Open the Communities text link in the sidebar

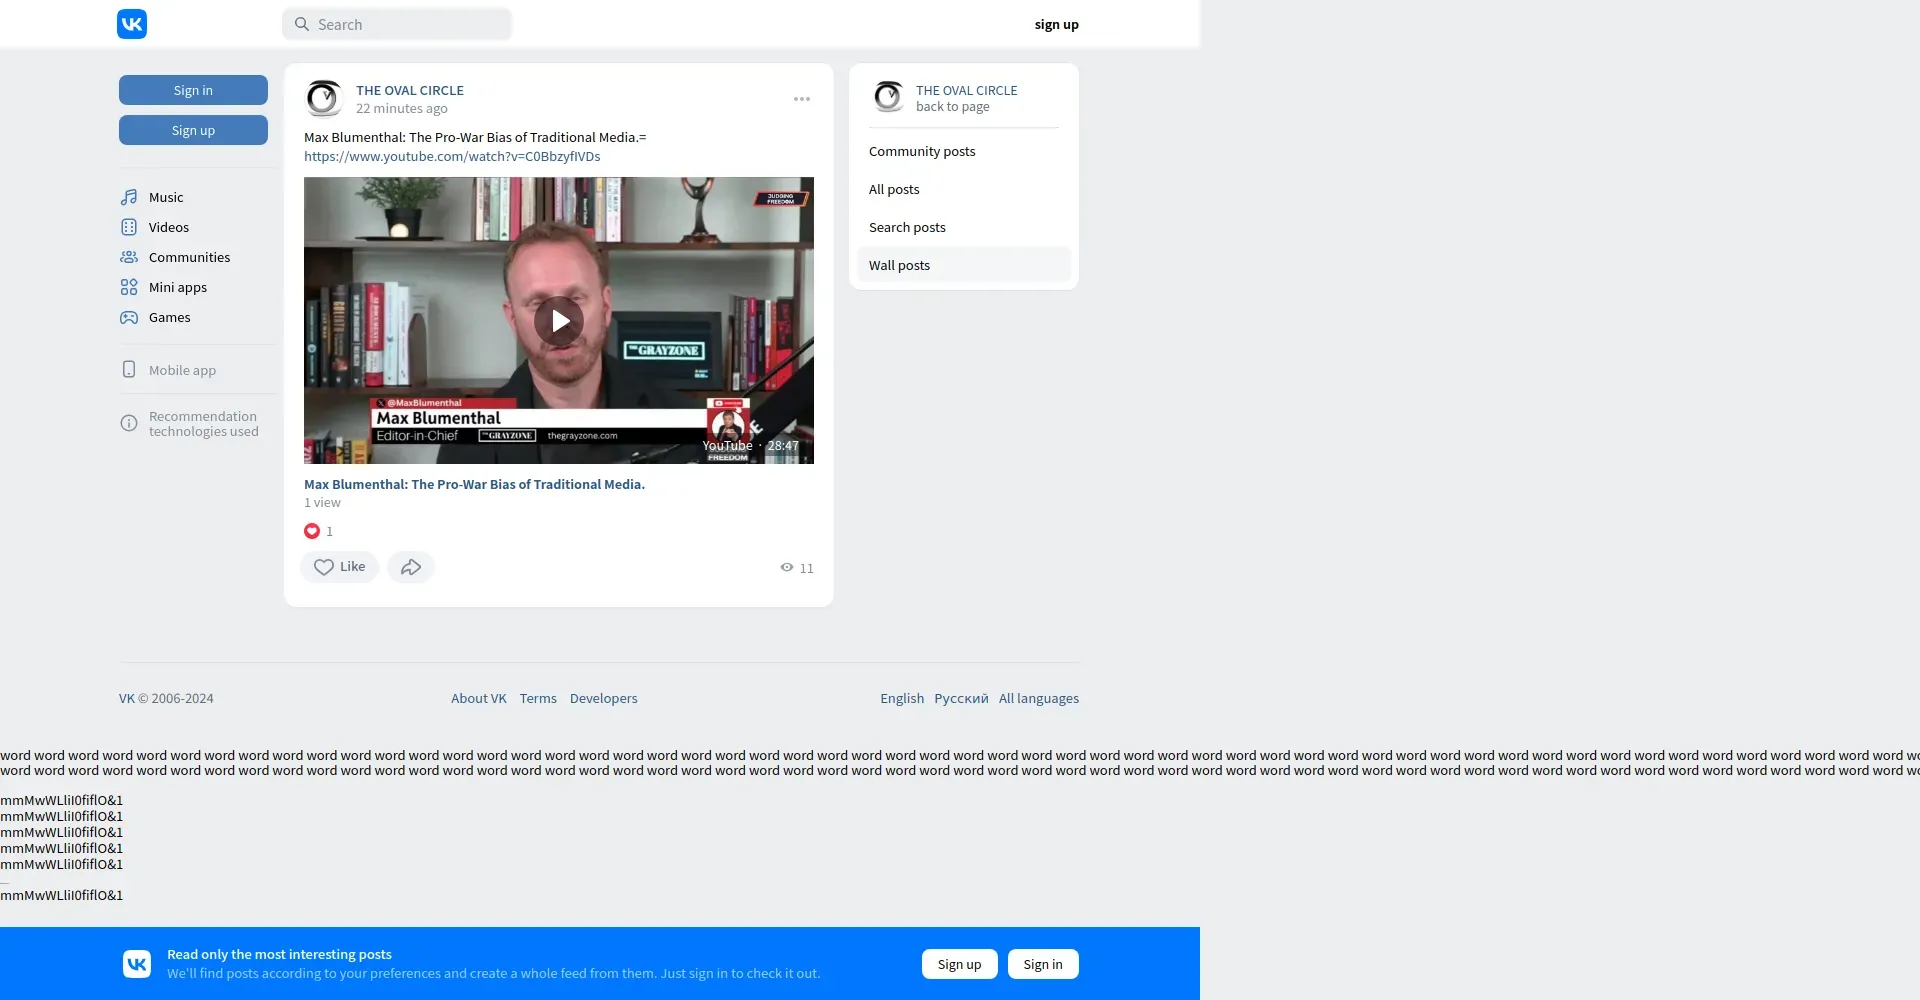(x=190, y=257)
